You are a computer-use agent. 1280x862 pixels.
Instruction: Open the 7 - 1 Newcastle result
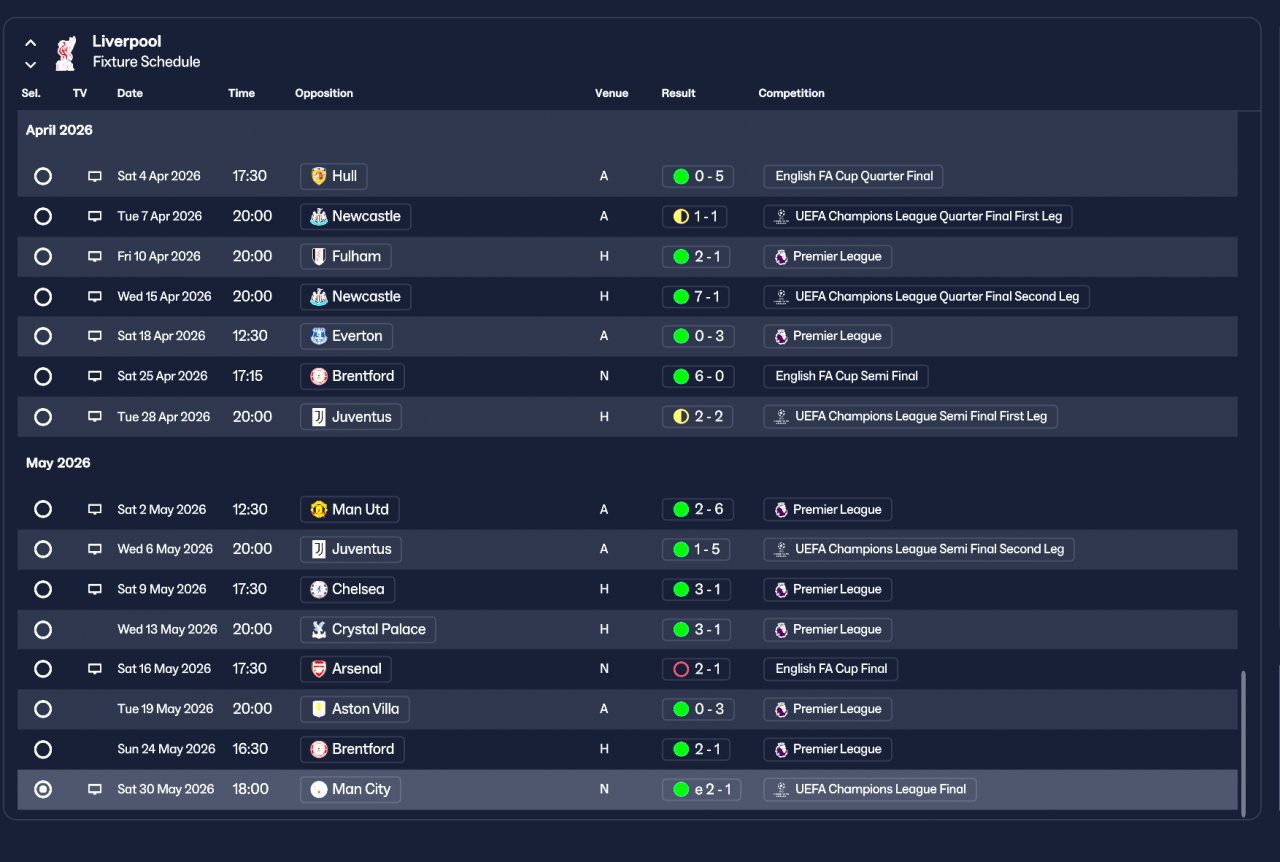697,296
